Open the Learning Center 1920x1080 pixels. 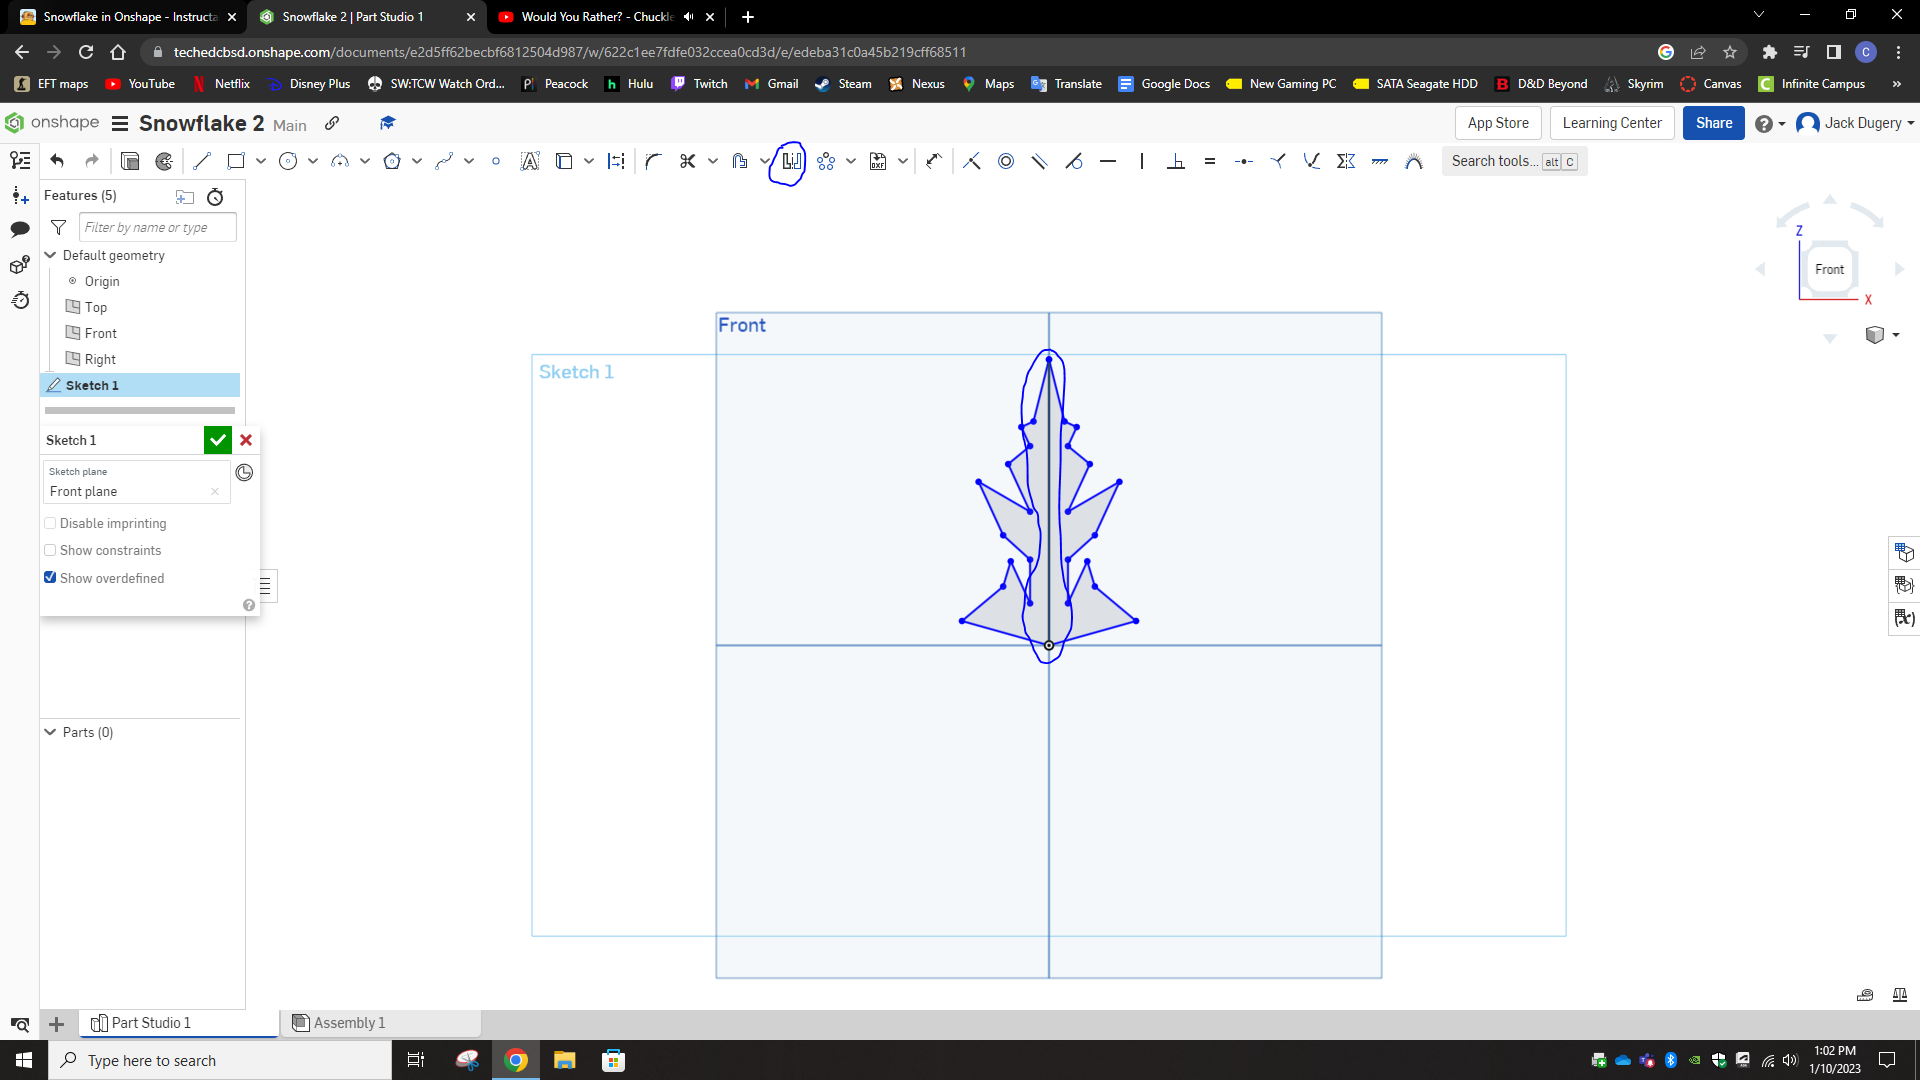click(1611, 122)
